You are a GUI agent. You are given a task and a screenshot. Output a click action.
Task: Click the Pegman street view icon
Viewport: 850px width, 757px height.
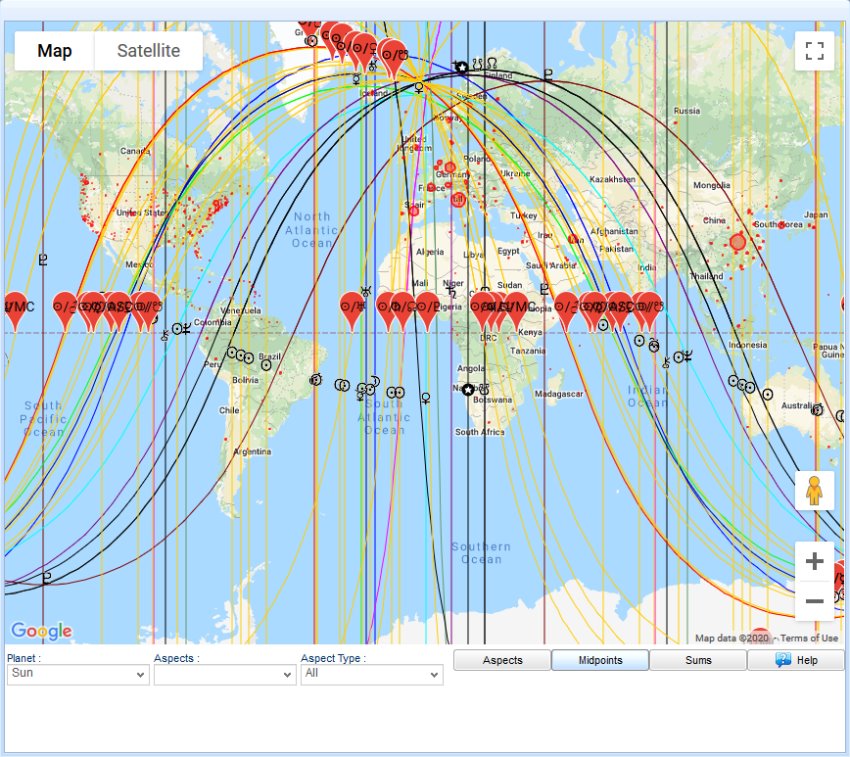tap(814, 491)
